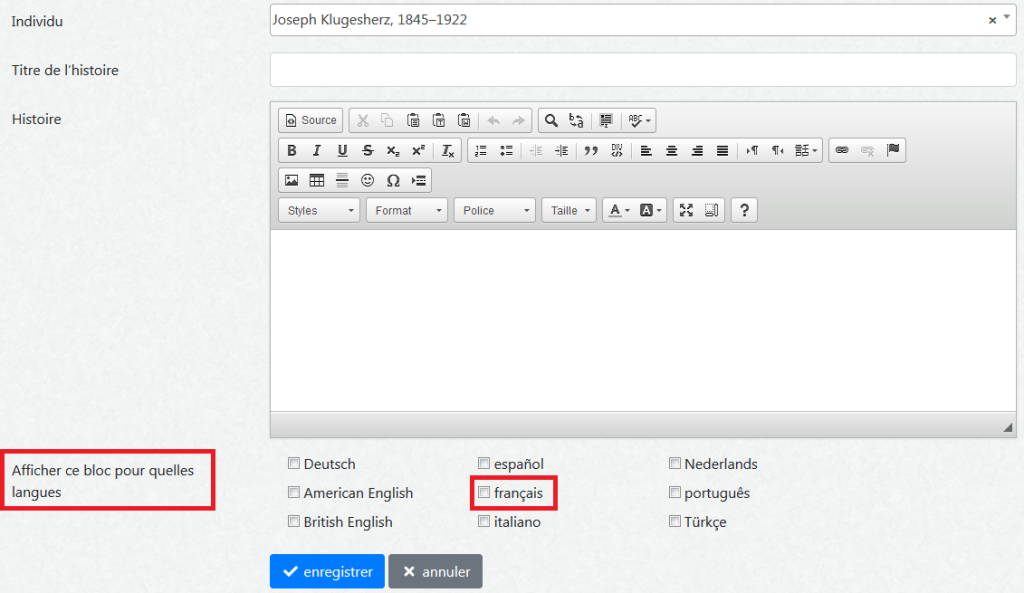Click the Source view button
The width and height of the screenshot is (1024, 593).
(311, 121)
